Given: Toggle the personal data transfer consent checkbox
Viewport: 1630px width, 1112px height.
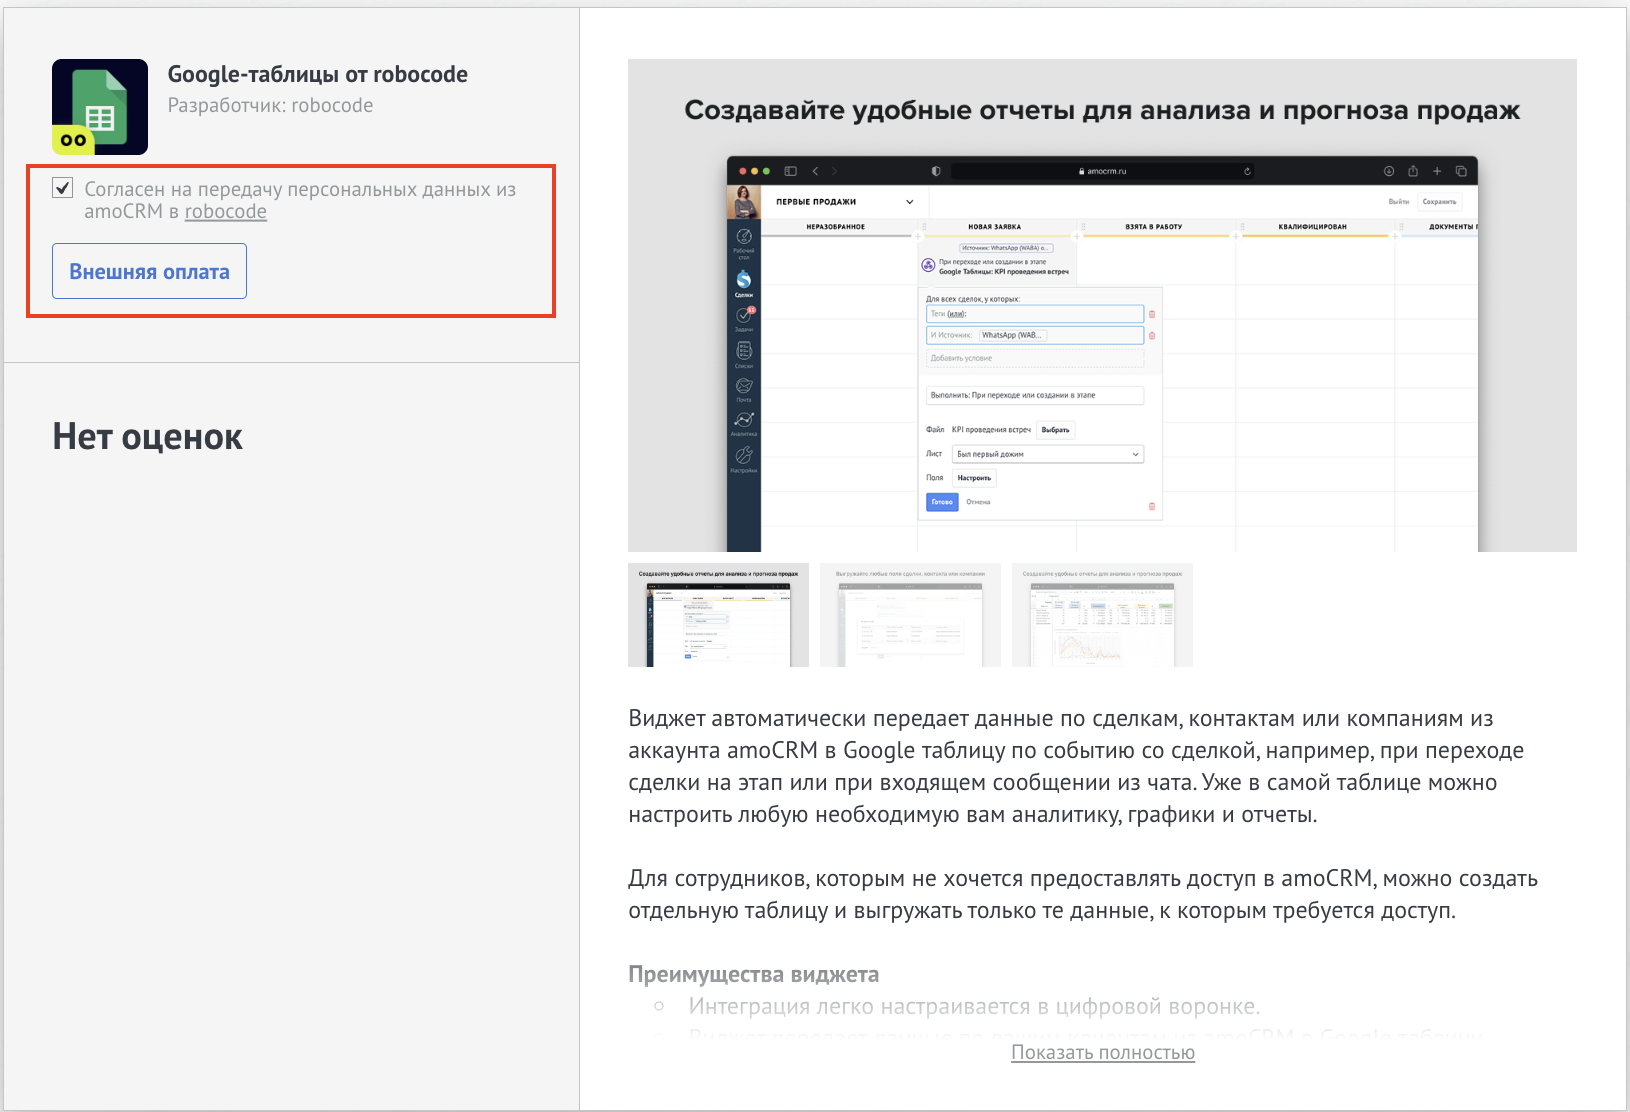Looking at the screenshot, I should 63,188.
